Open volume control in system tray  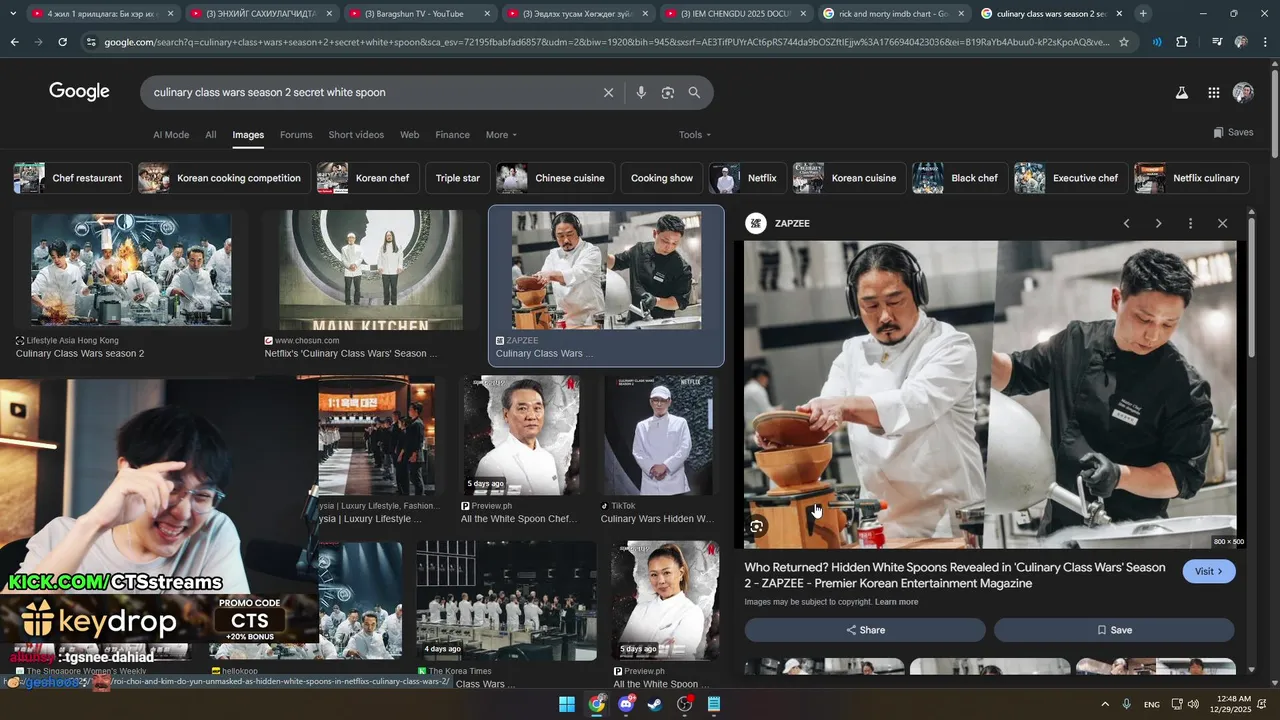[1193, 704]
